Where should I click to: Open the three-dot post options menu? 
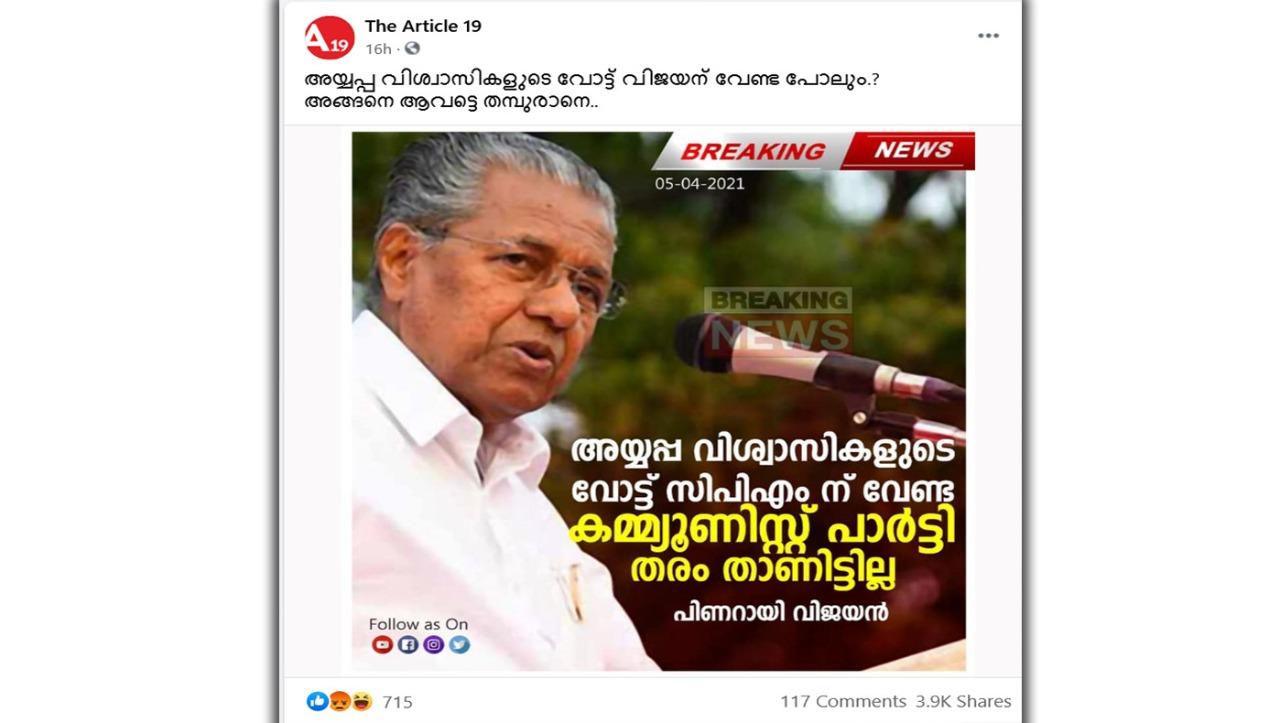pos(988,36)
